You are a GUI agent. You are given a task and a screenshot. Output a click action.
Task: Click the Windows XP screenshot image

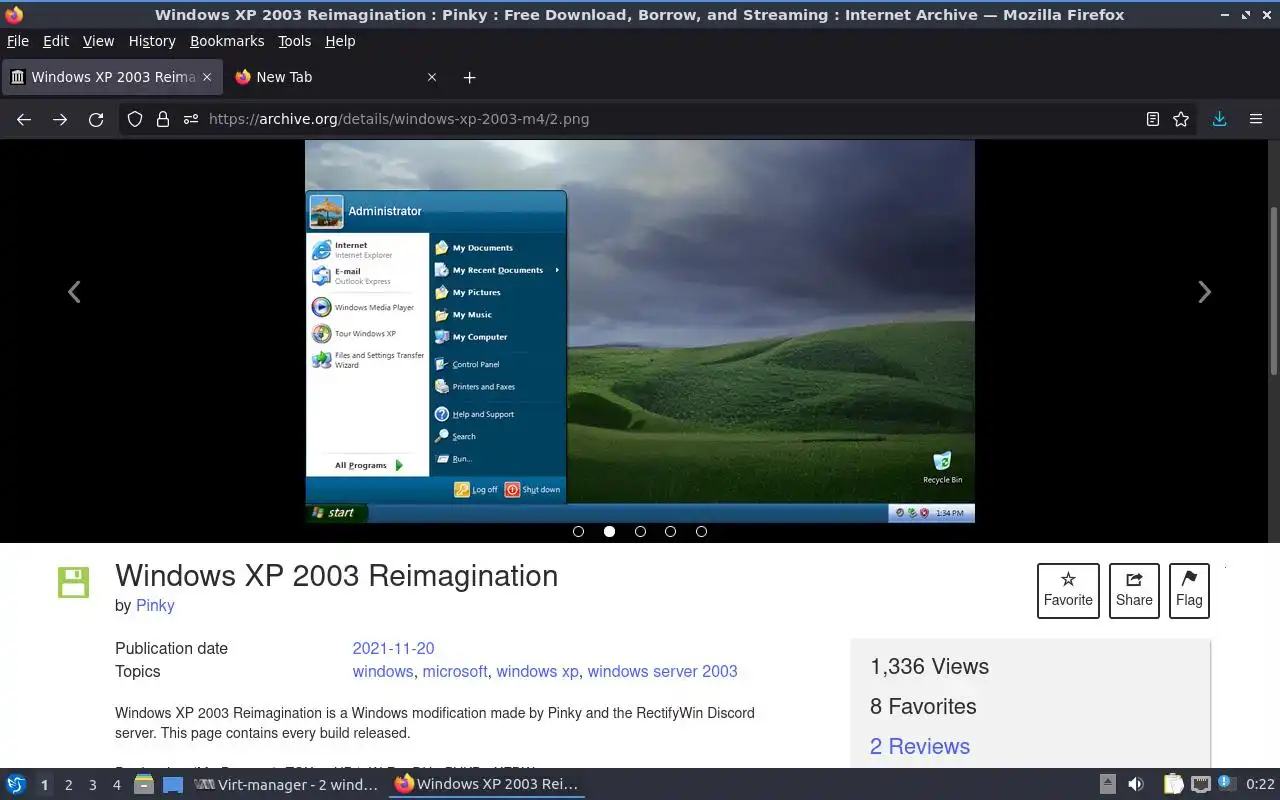tap(640, 331)
